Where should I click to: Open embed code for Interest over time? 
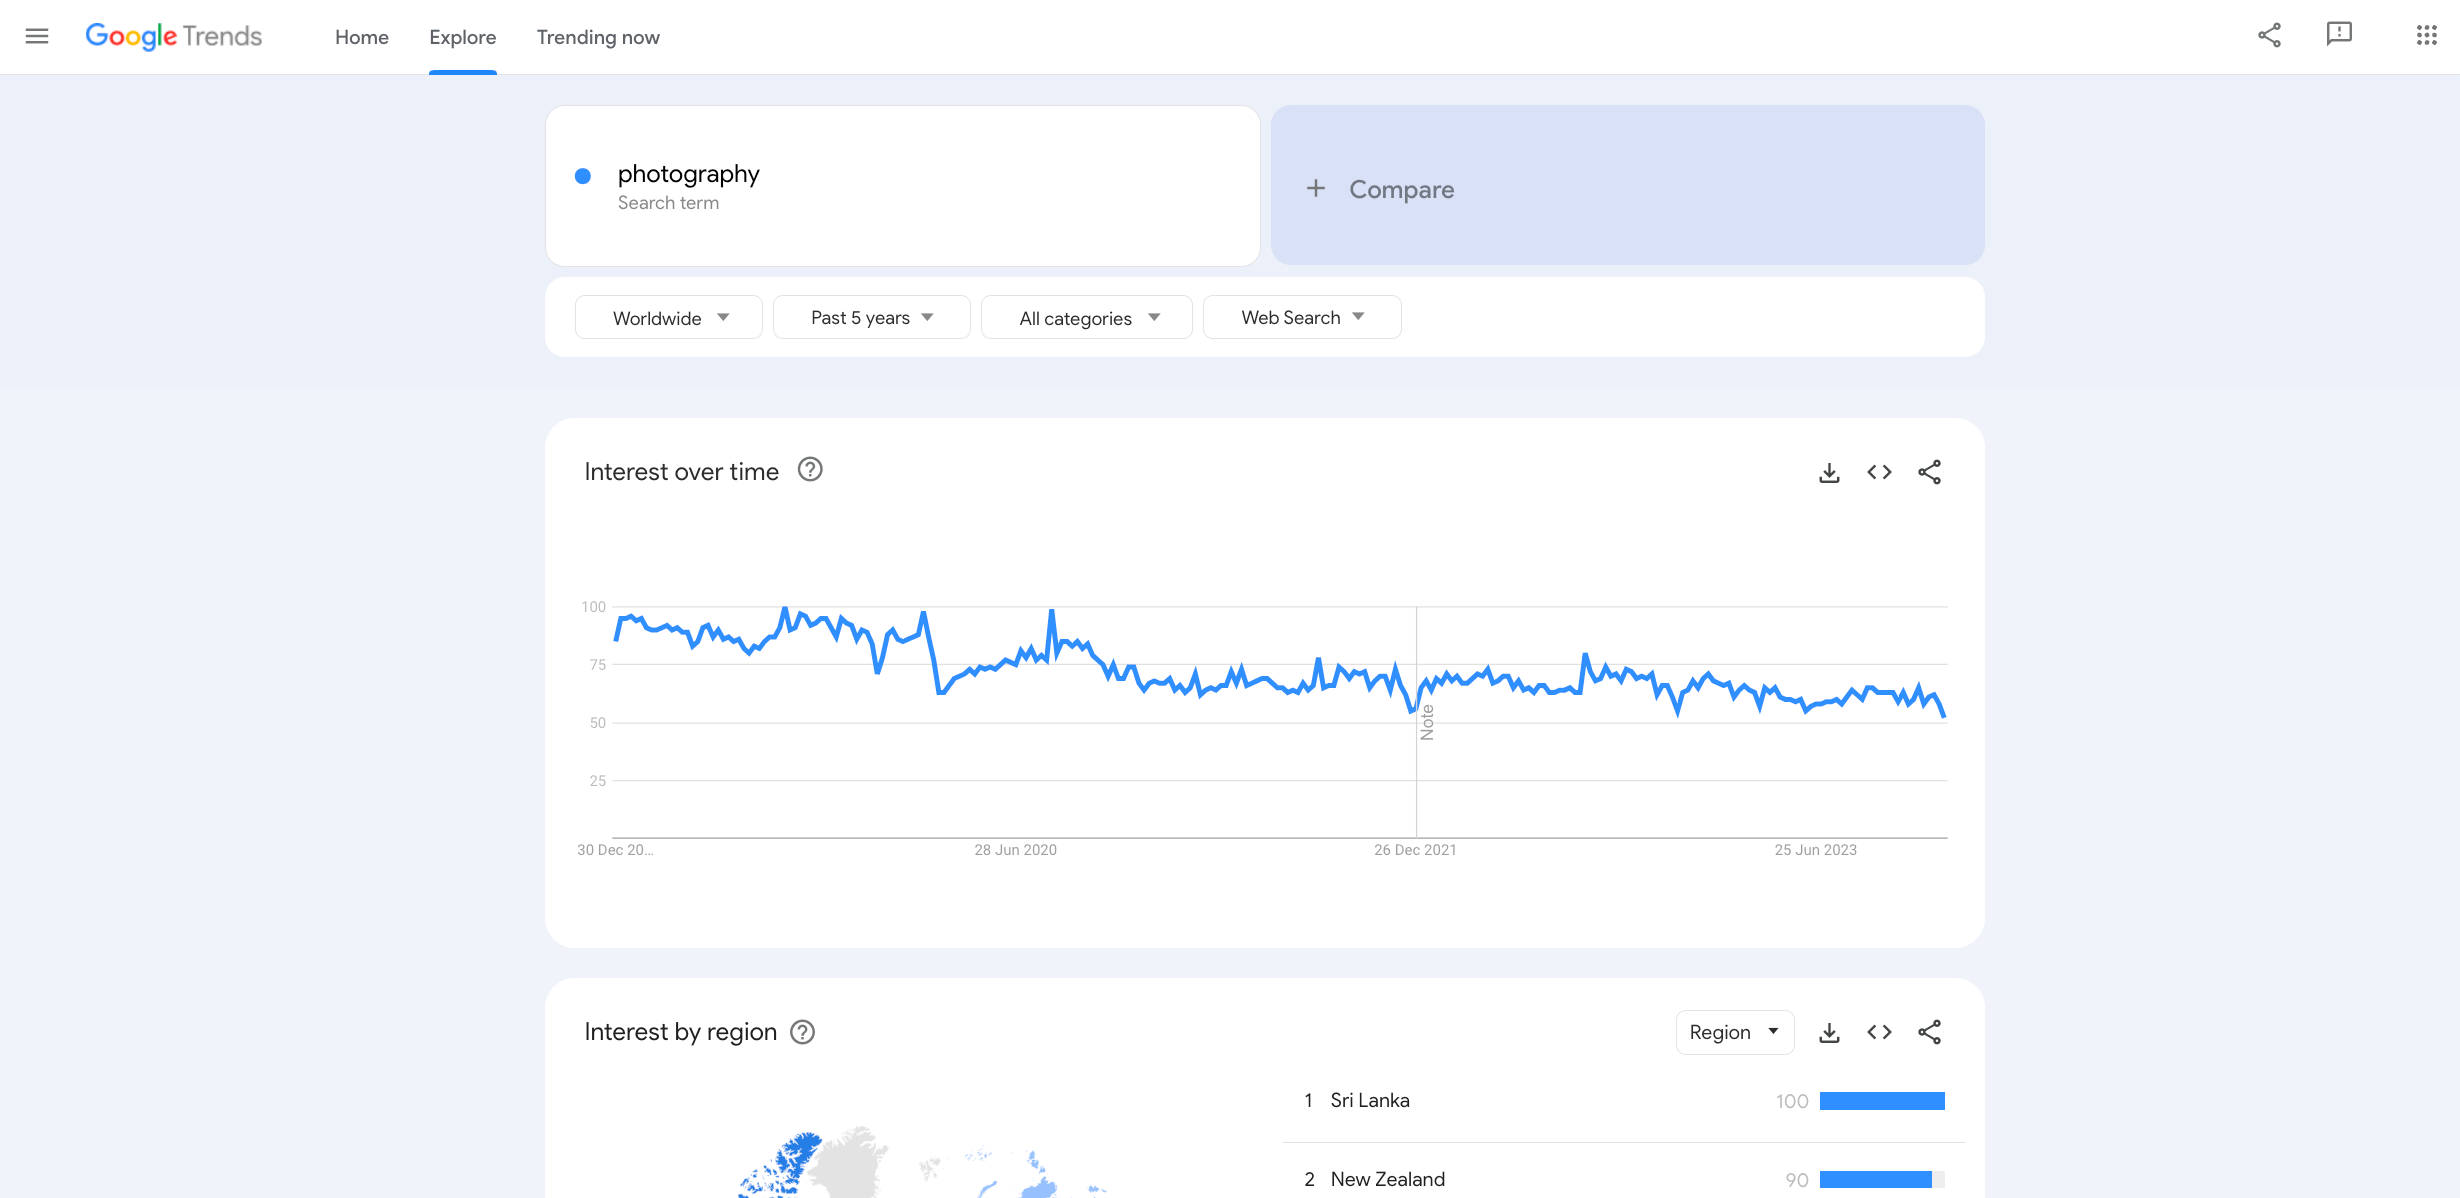[1879, 472]
